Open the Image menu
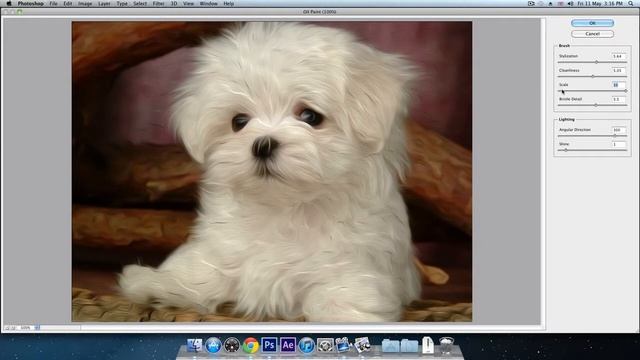640x360 pixels. 85,4
